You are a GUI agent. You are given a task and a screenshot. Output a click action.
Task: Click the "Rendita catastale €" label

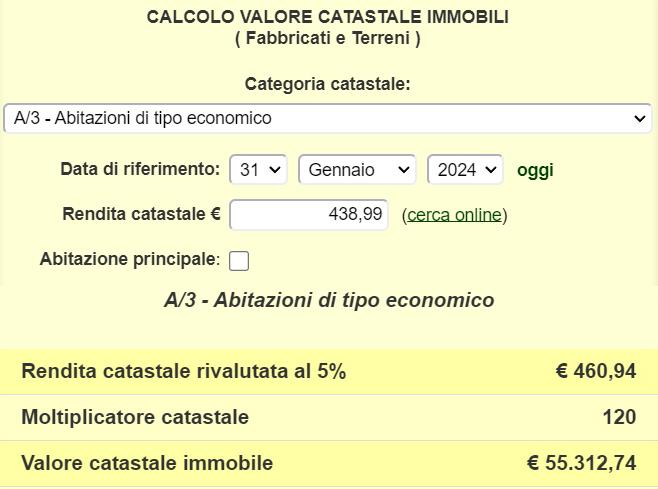tap(141, 214)
